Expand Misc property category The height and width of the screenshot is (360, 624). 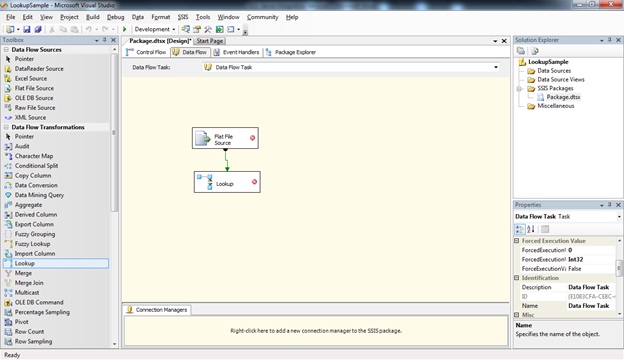[517, 315]
